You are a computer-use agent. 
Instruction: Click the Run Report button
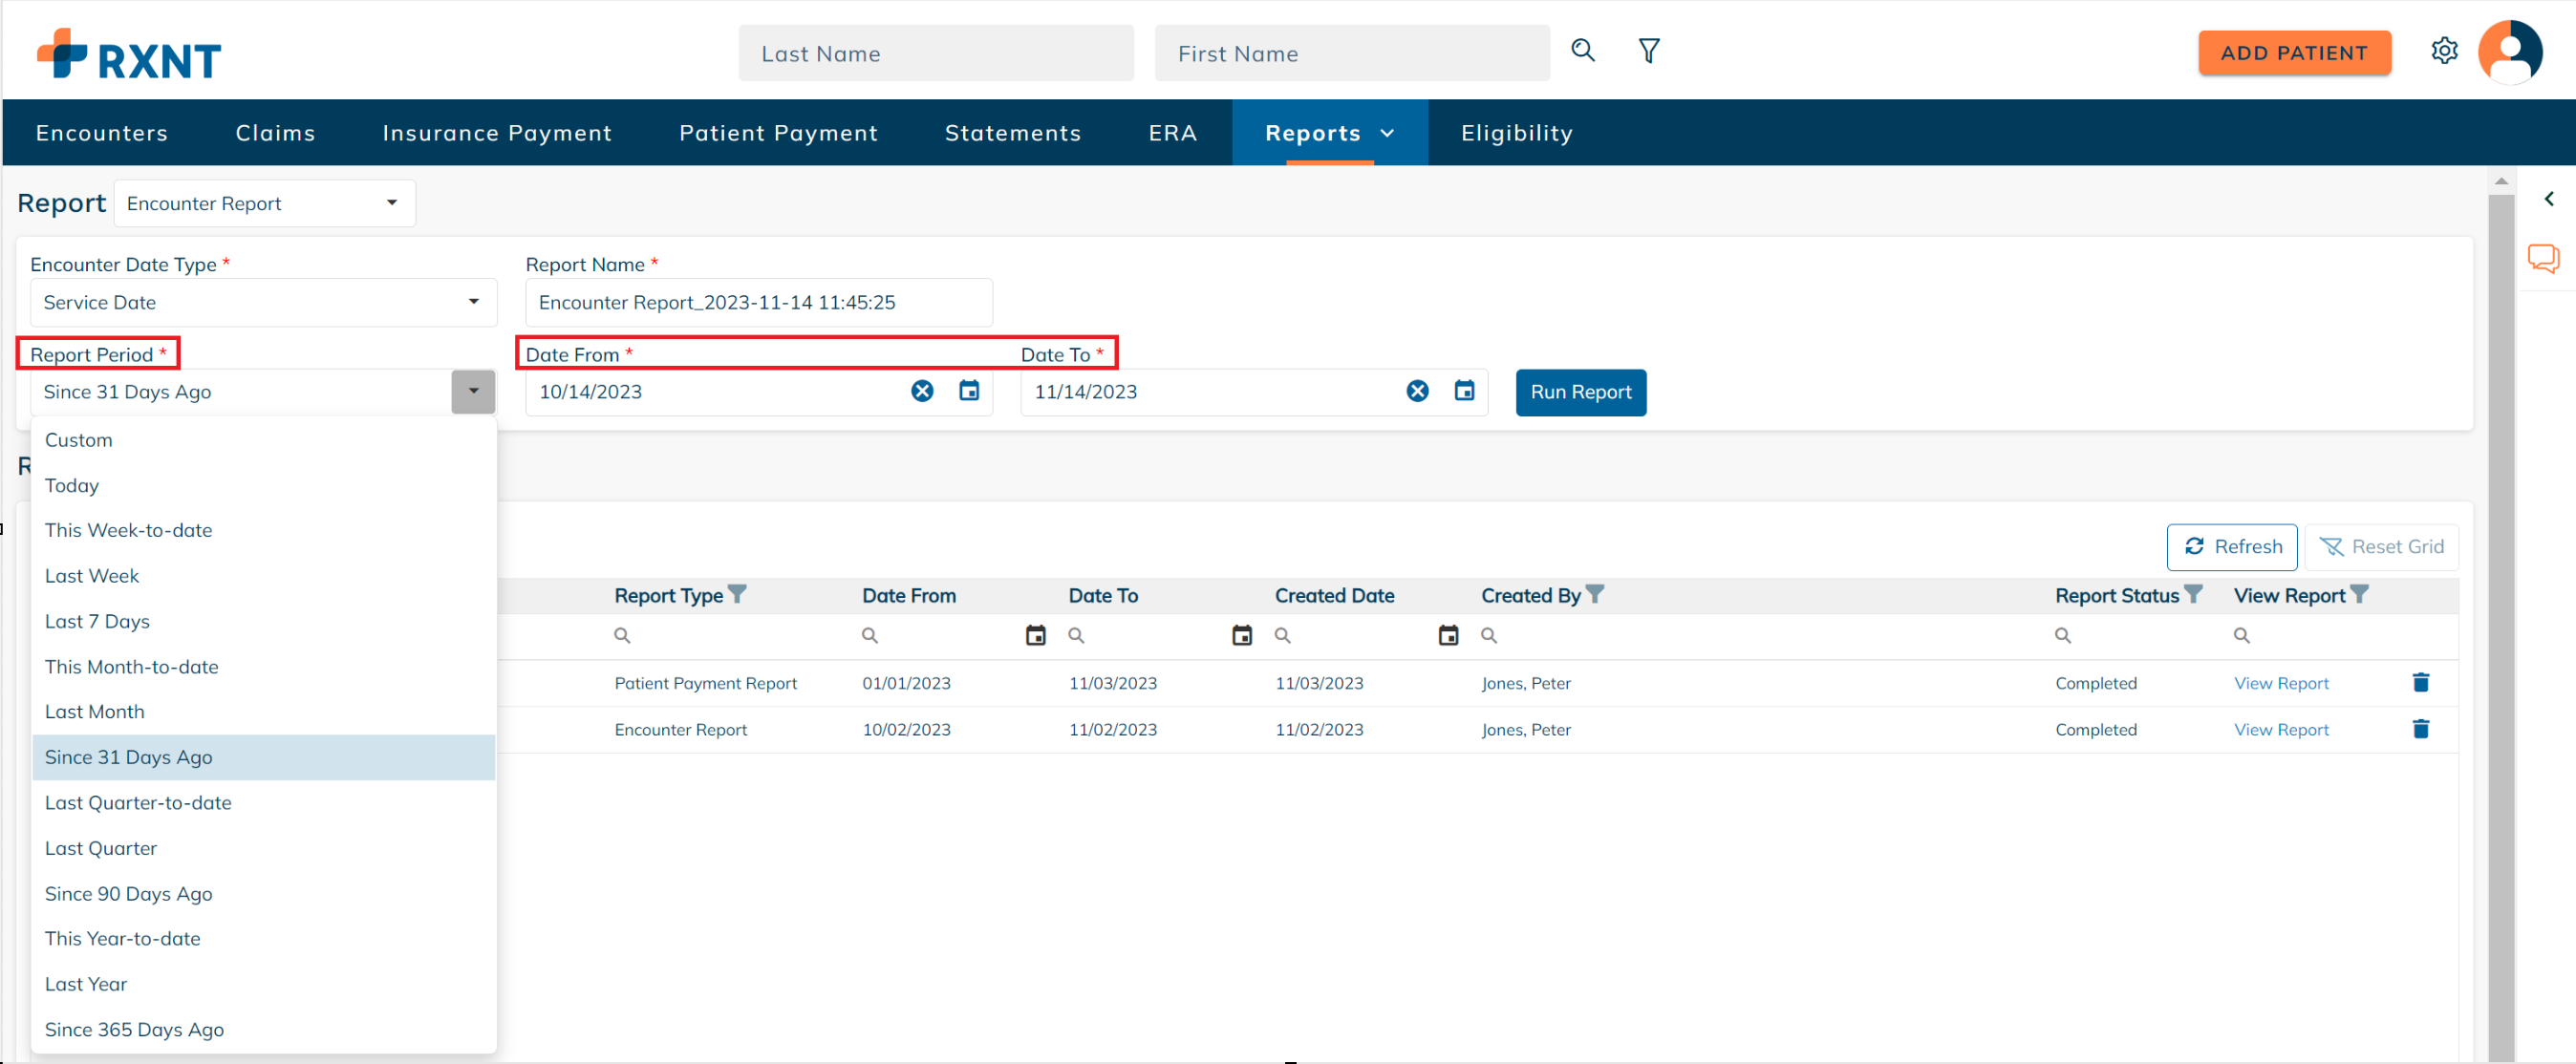[x=1580, y=392]
